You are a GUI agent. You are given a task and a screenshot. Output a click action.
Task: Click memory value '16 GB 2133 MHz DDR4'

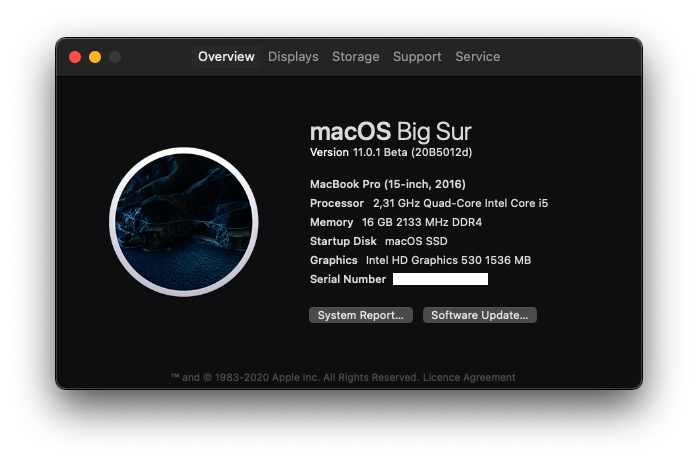pyautogui.click(x=422, y=222)
